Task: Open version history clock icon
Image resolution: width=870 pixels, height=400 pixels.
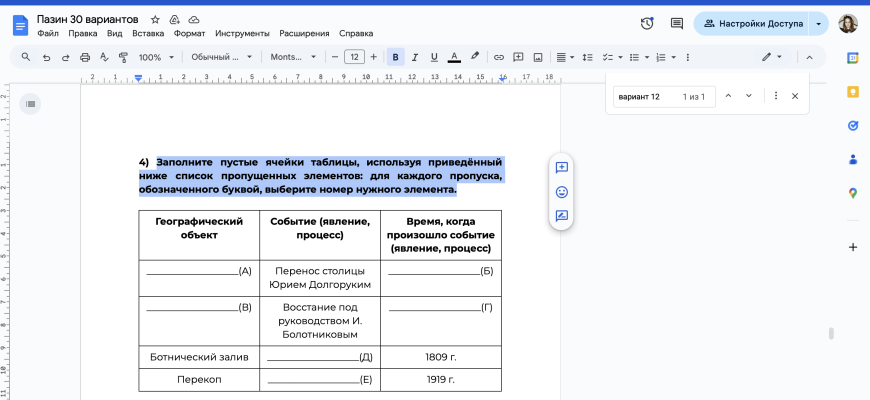Action: pyautogui.click(x=647, y=23)
